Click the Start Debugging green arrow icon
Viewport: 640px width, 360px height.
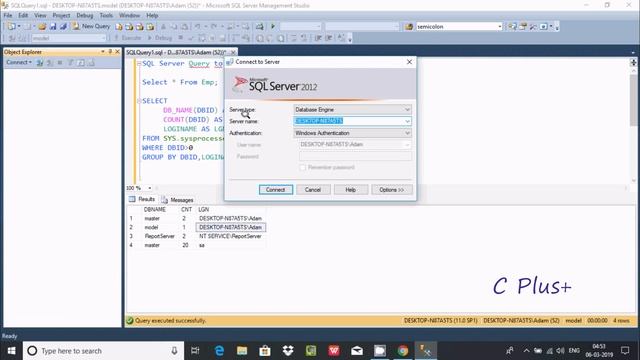click(x=273, y=27)
